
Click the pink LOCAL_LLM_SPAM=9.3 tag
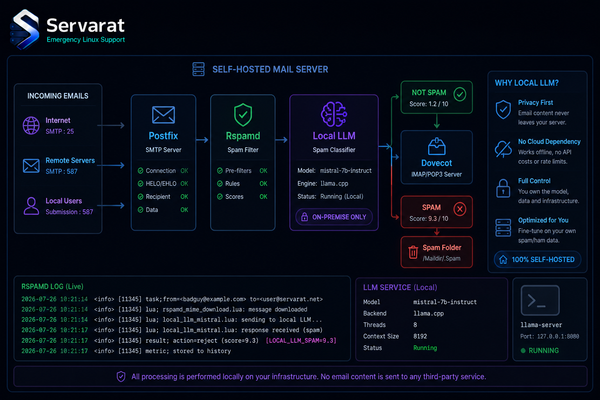coord(301,340)
